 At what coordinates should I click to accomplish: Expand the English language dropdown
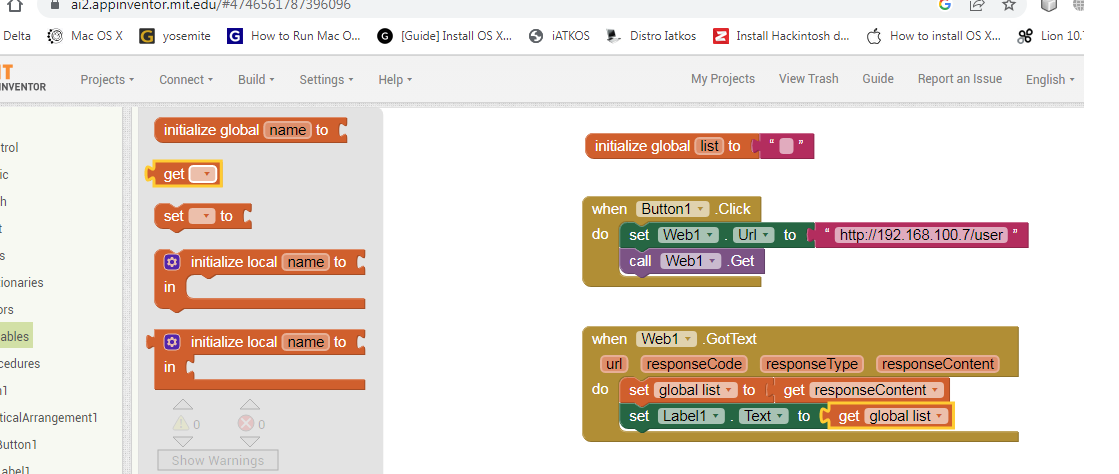click(x=1049, y=79)
